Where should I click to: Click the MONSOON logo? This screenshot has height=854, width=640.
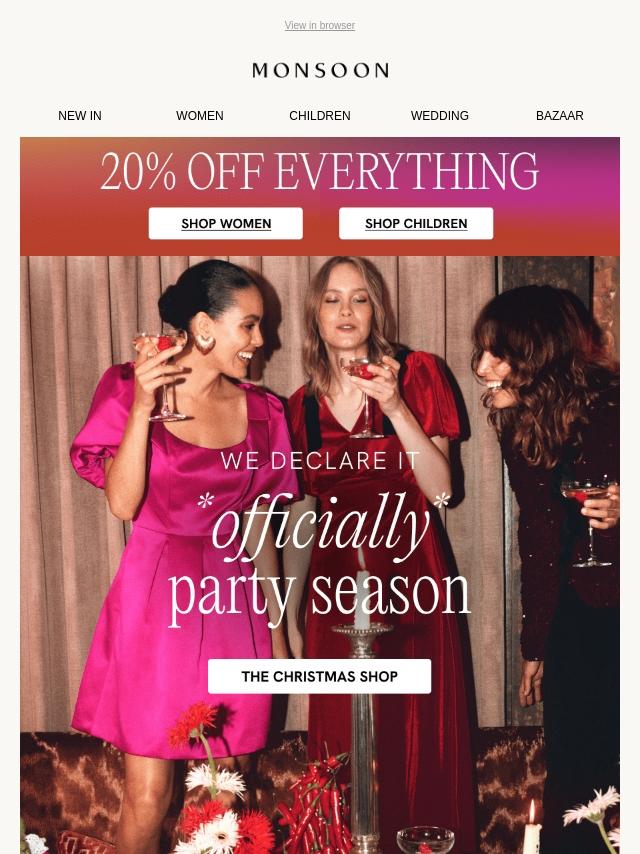click(x=320, y=70)
